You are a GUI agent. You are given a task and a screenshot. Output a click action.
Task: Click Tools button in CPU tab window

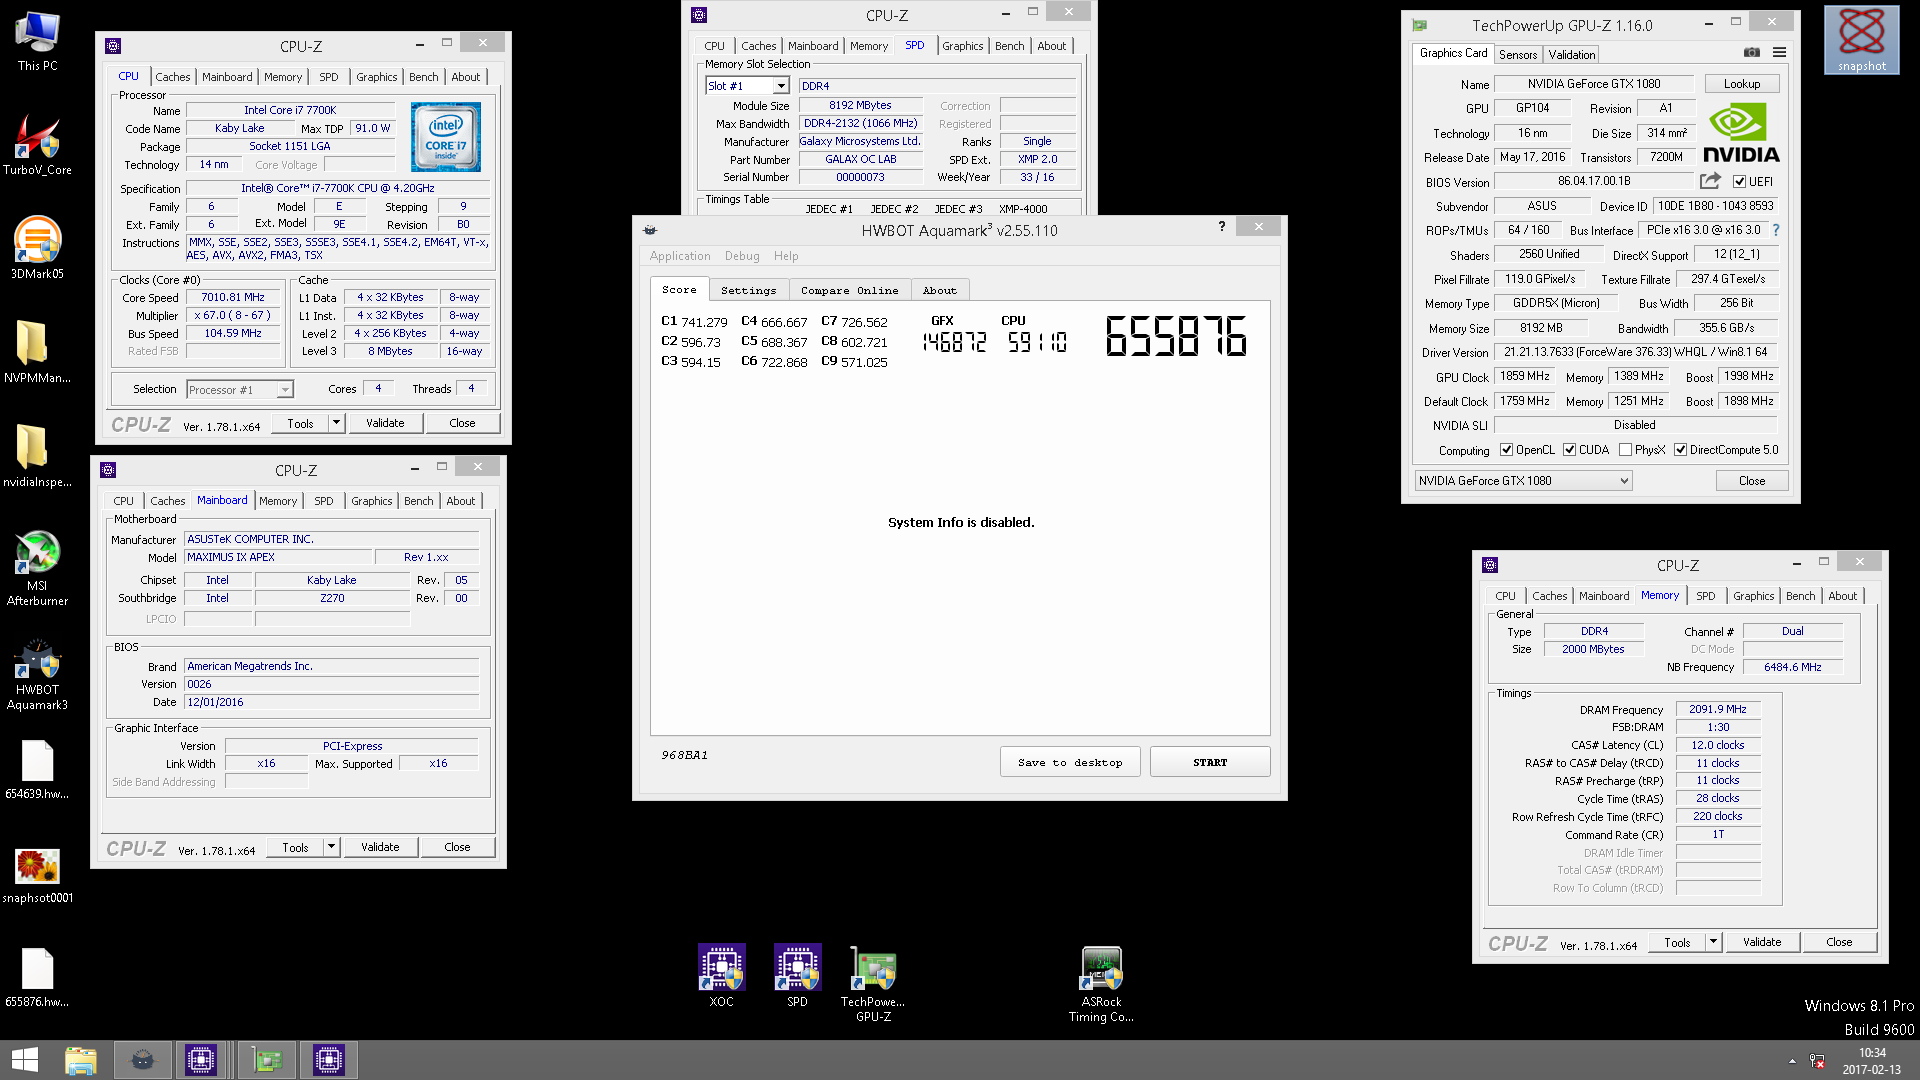click(x=300, y=423)
